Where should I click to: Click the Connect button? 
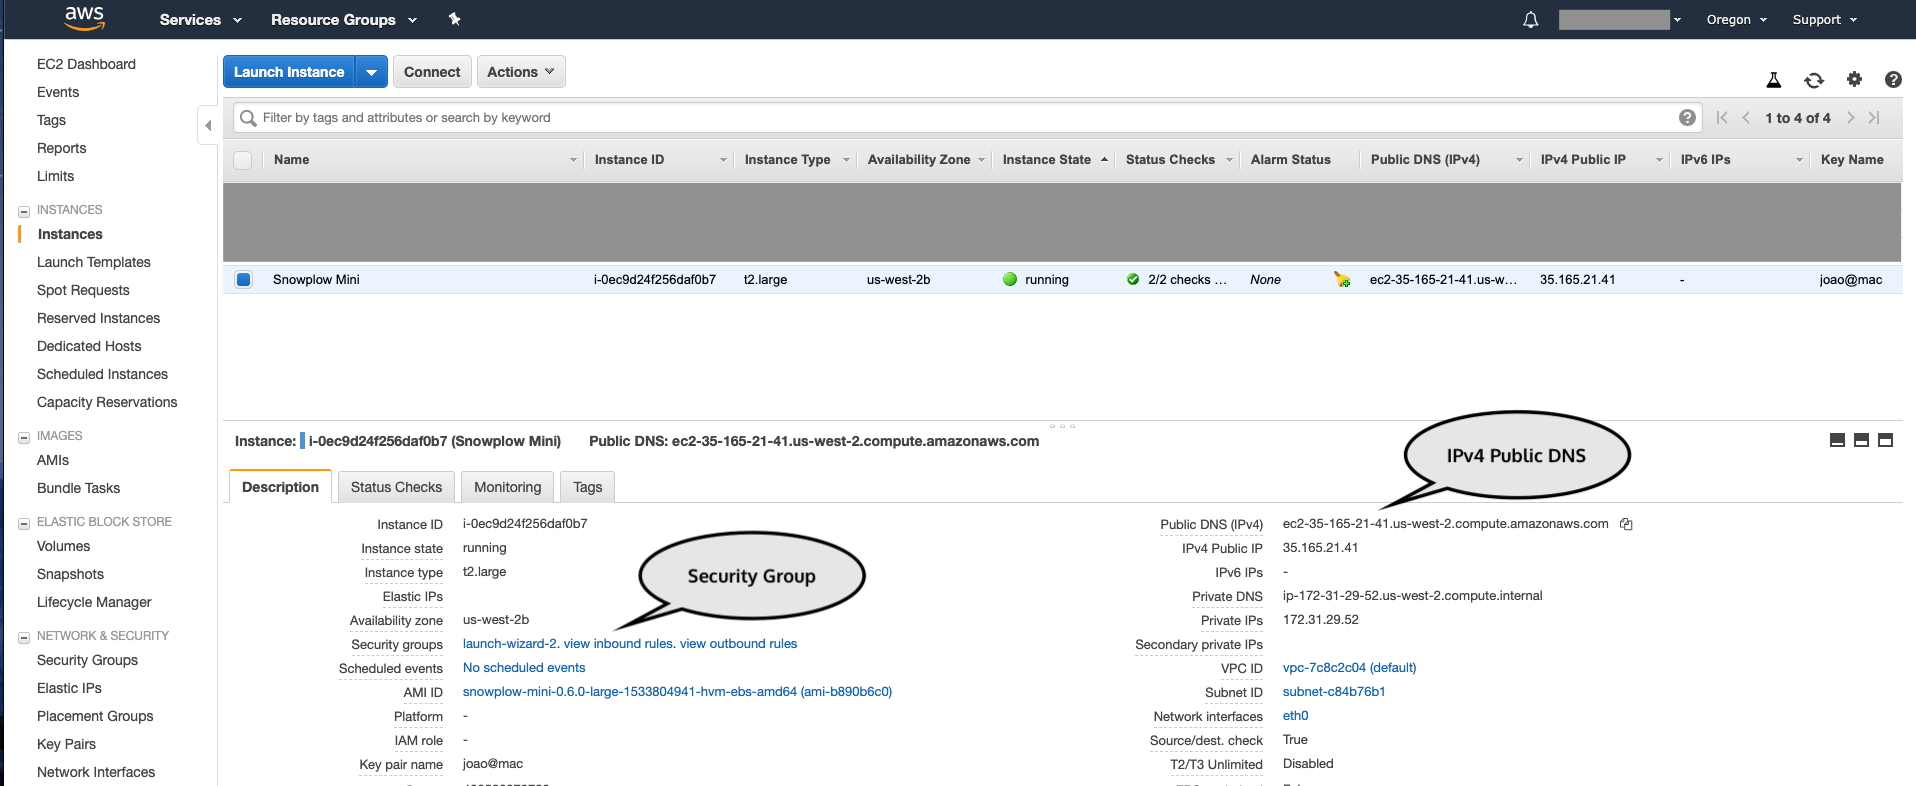tap(432, 72)
